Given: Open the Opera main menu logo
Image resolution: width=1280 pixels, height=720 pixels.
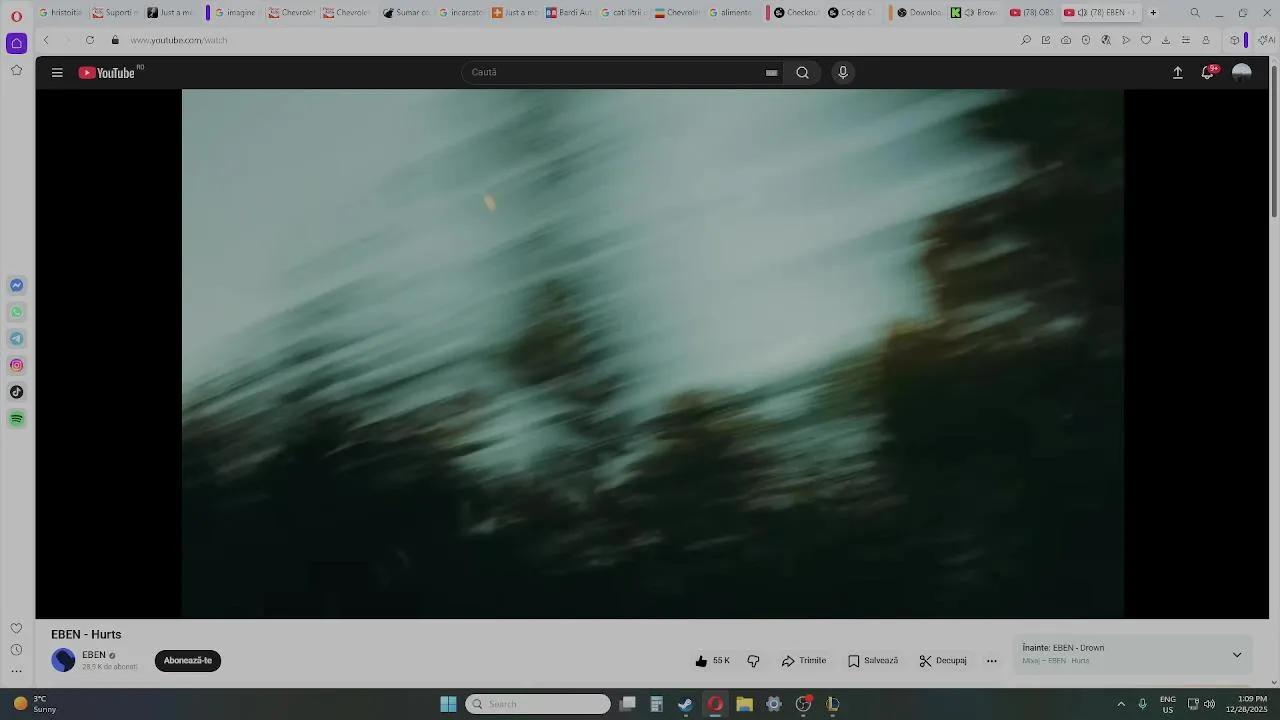Looking at the screenshot, I should (x=16, y=15).
